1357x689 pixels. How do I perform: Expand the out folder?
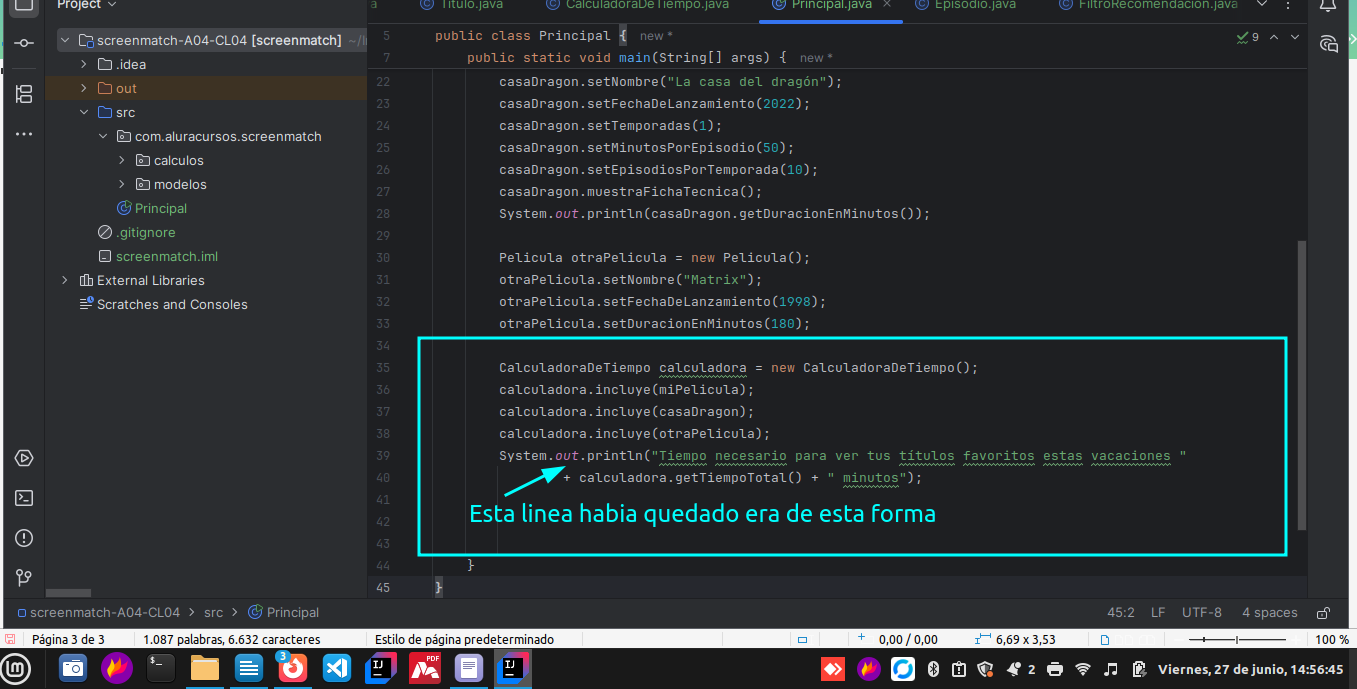point(85,88)
